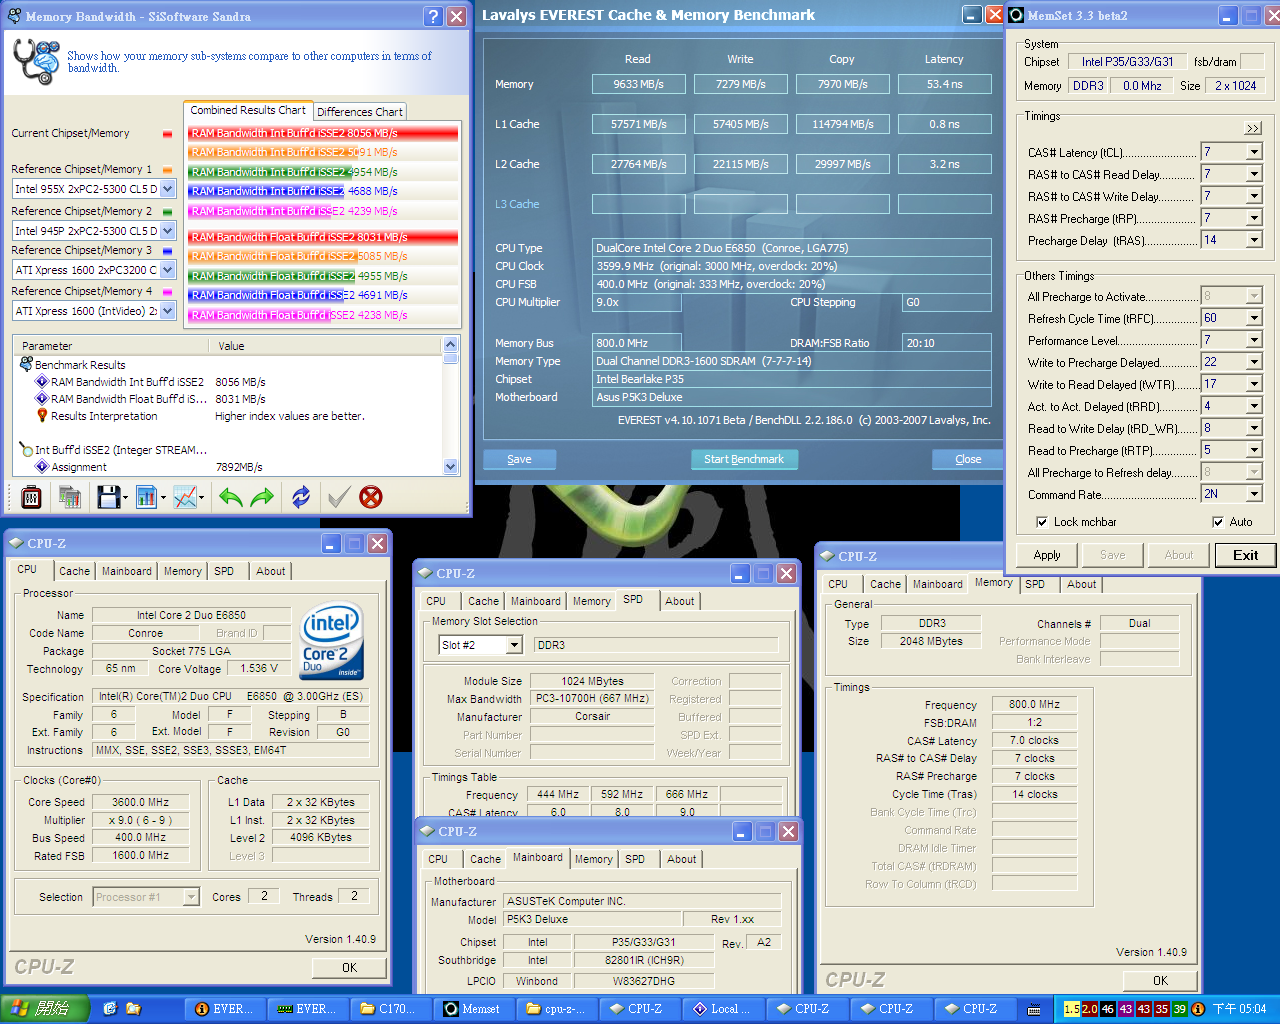Click red Current Chipset/Memory color marker
Viewport: 1280px width, 1024px height.
point(167,134)
